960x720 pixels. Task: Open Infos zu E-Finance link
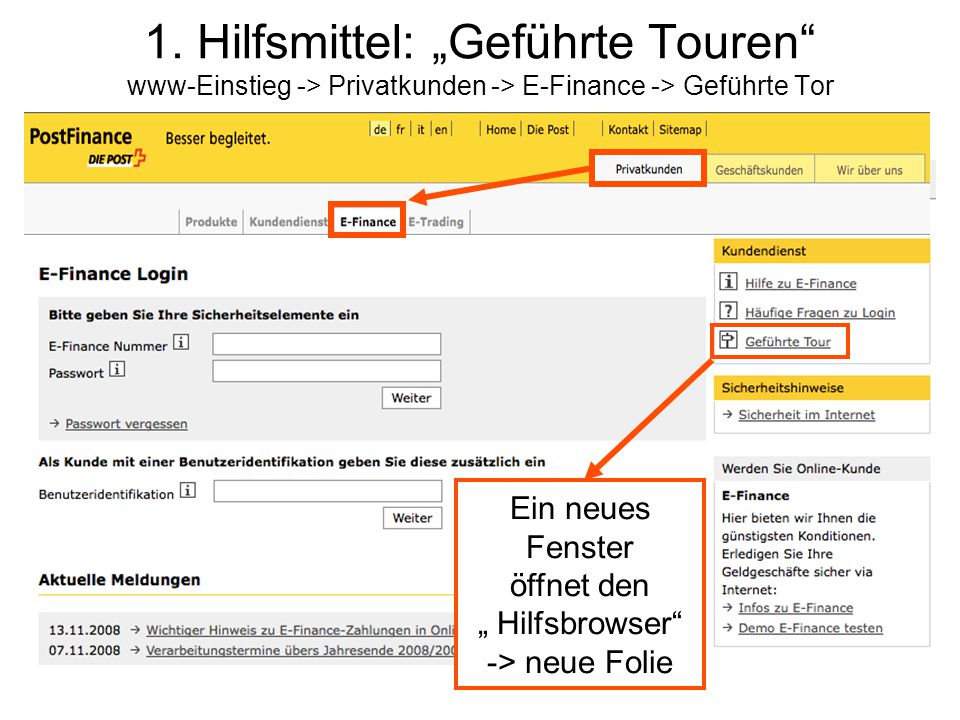tap(795, 607)
